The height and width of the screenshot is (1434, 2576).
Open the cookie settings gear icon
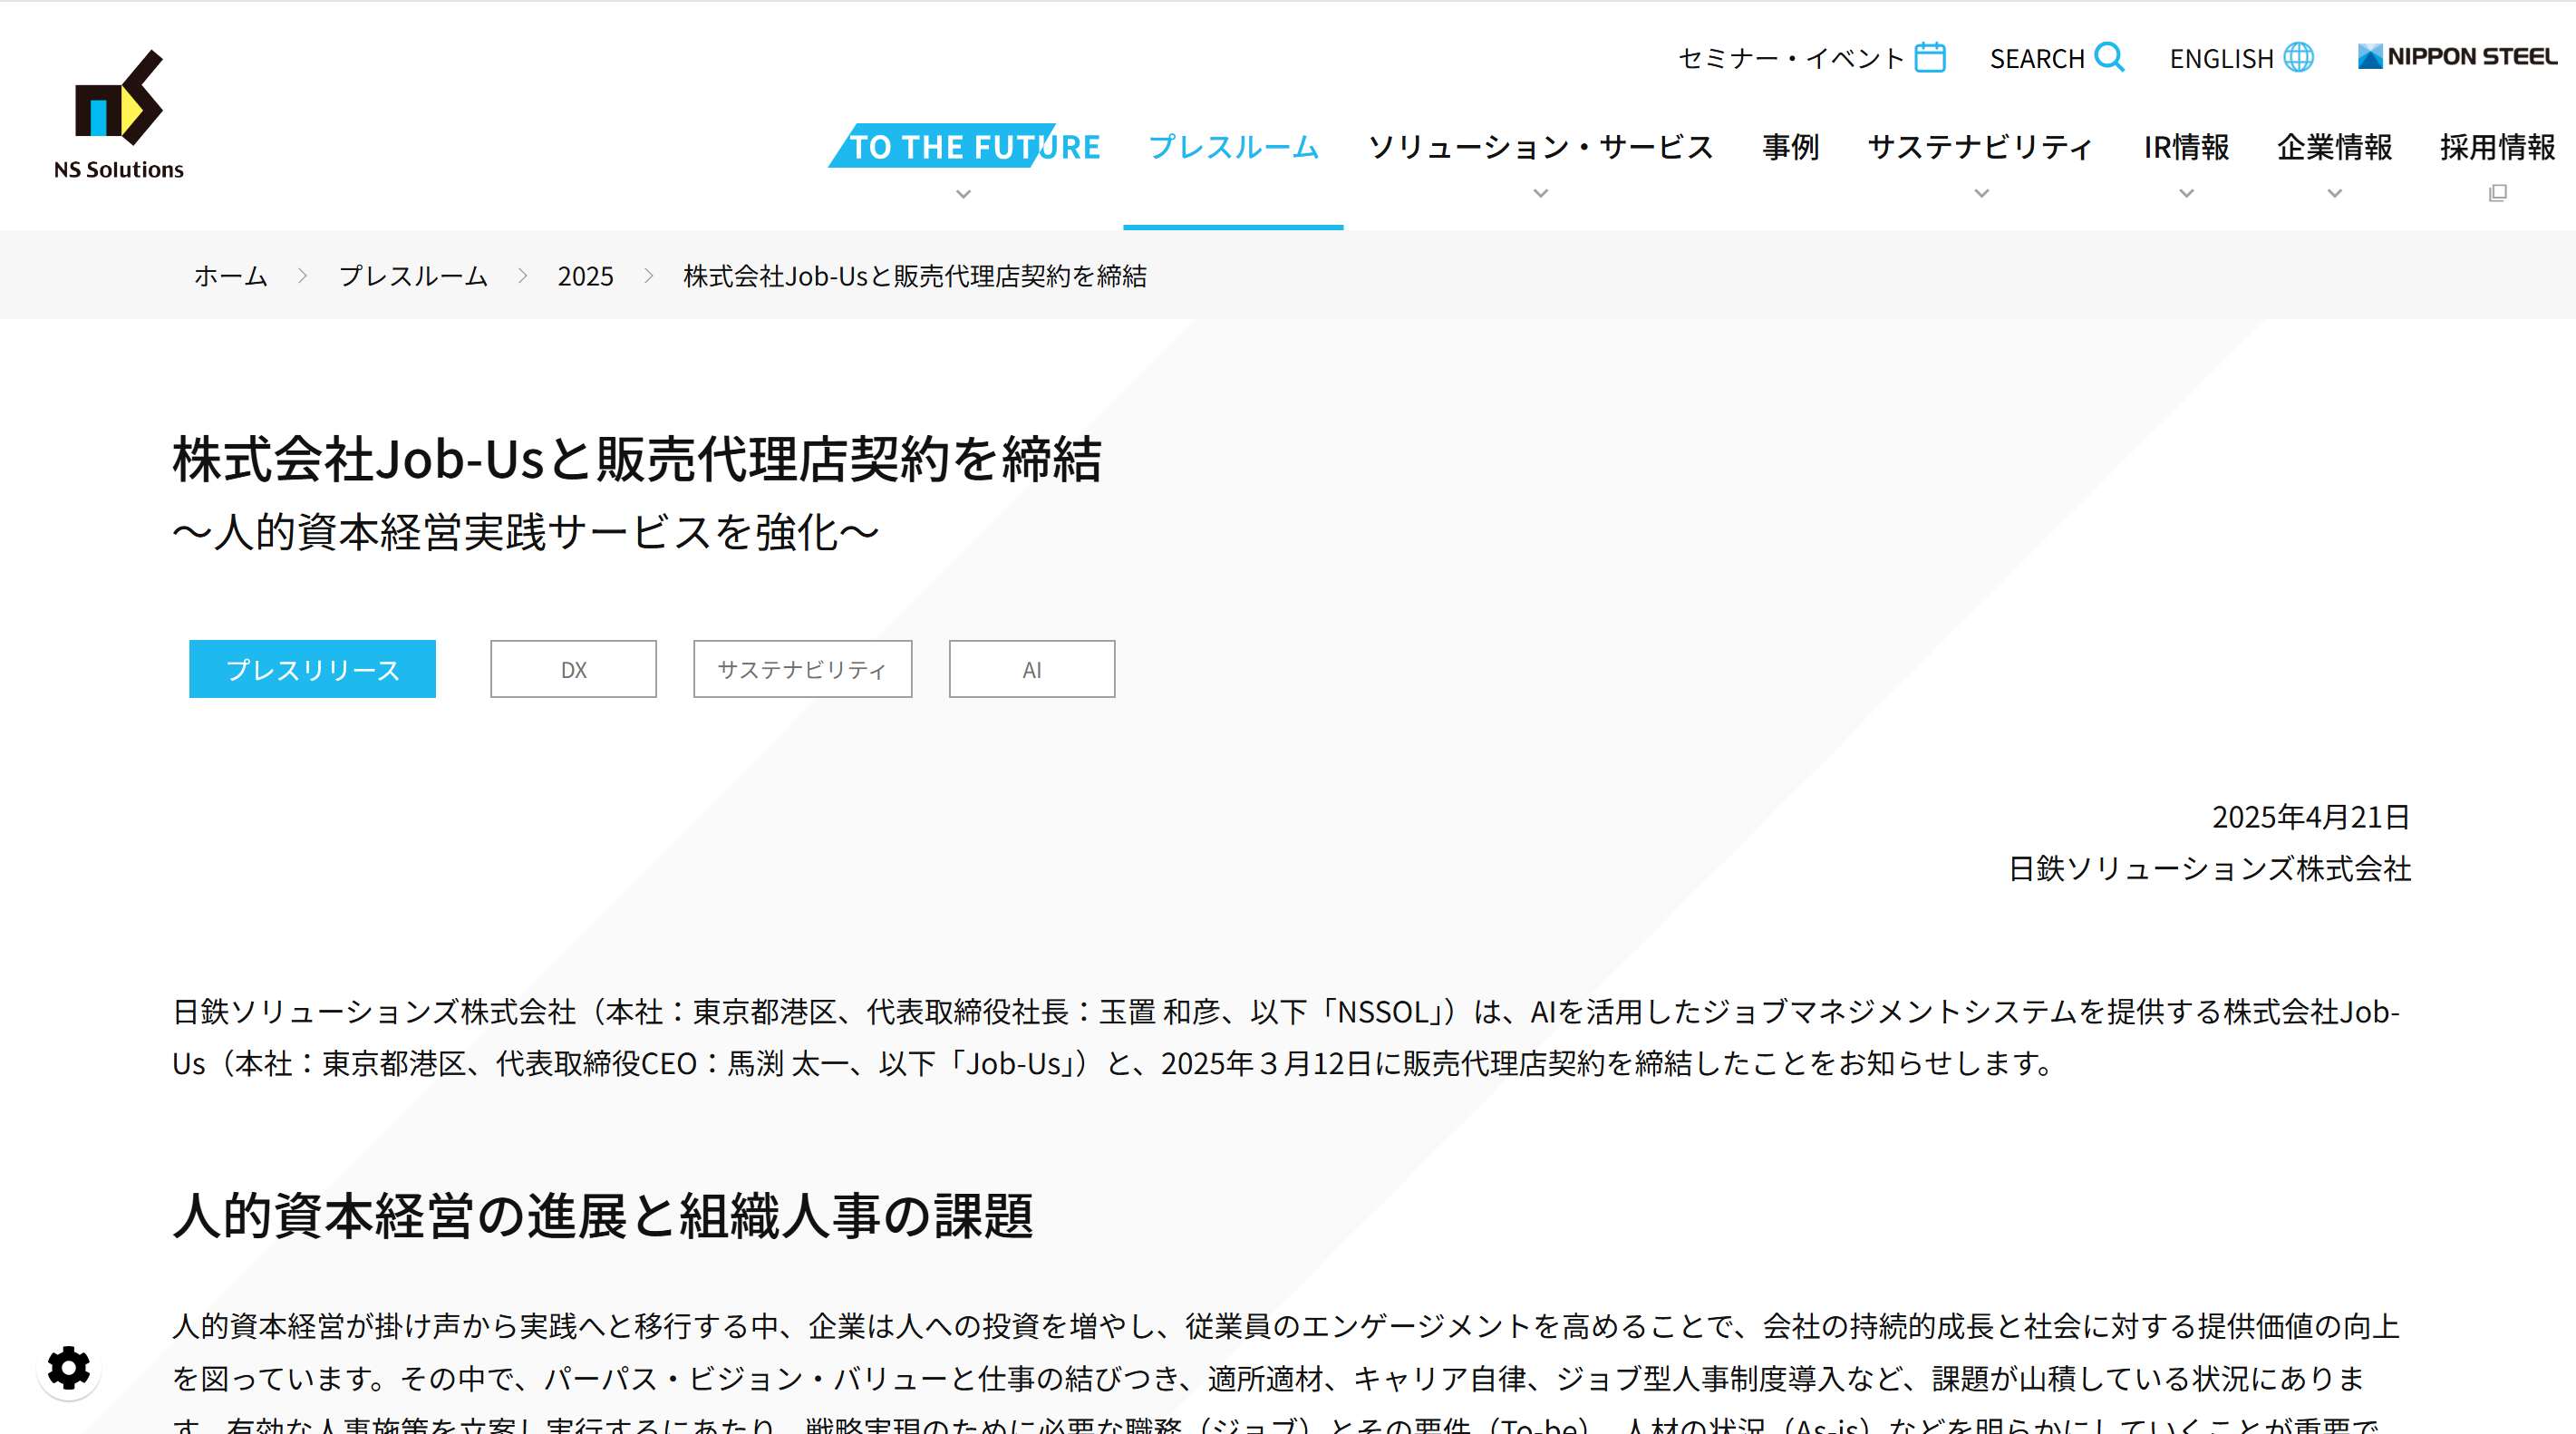pos(69,1367)
